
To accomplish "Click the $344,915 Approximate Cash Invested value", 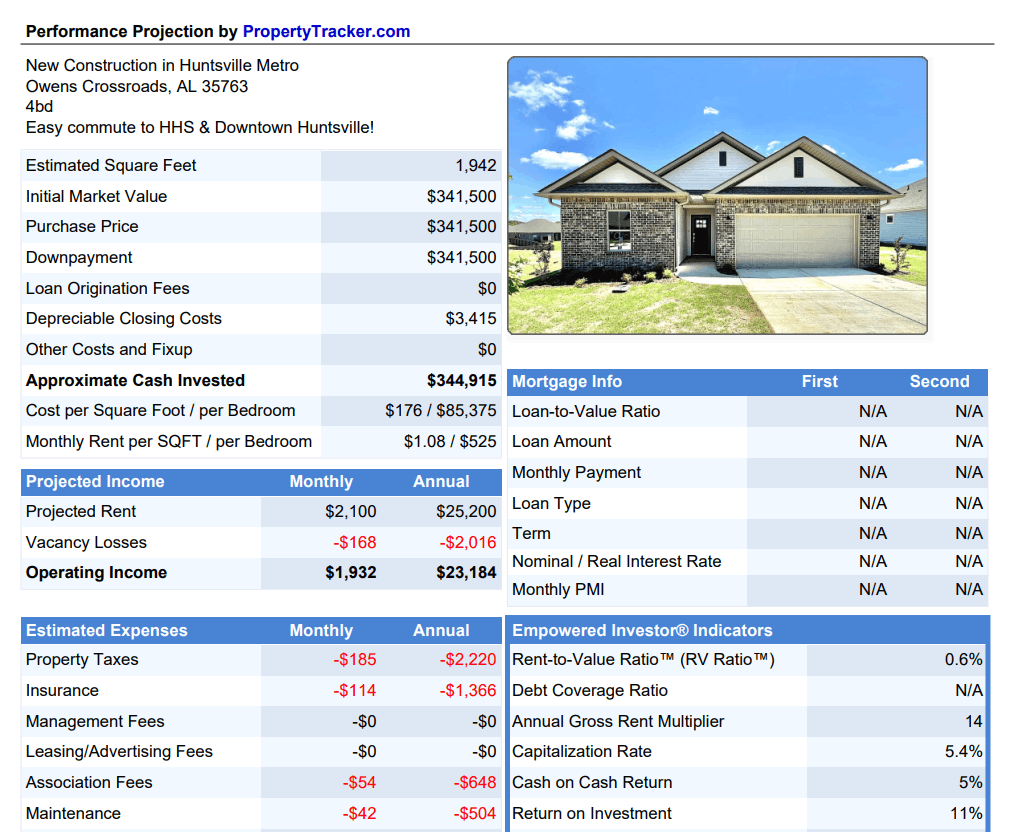I will 461,380.
